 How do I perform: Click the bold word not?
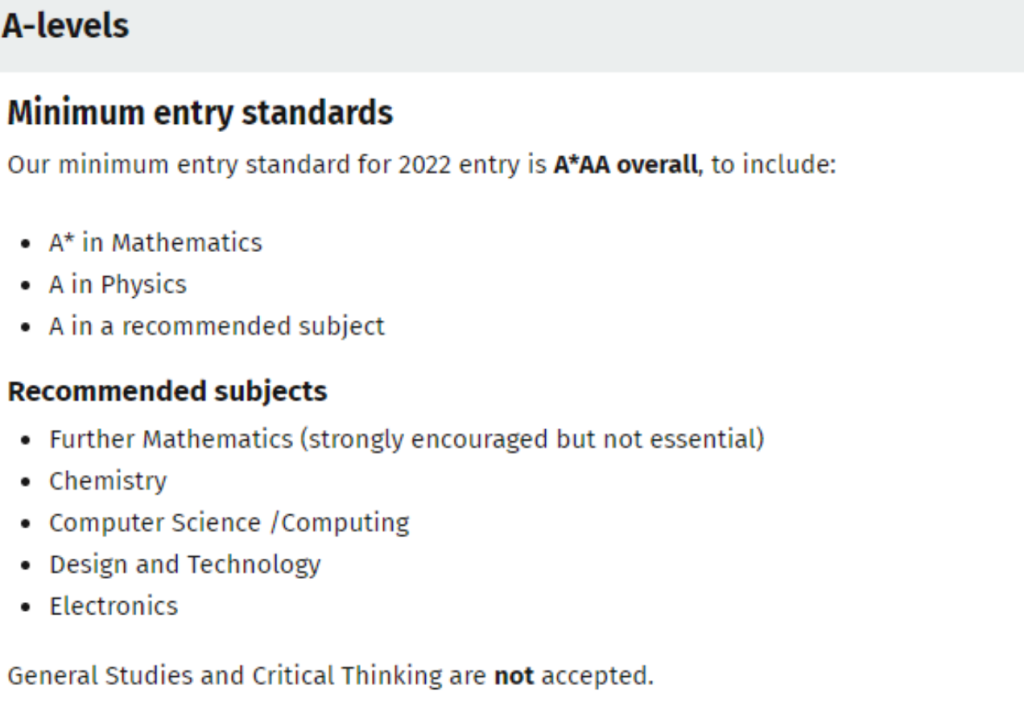coord(514,675)
